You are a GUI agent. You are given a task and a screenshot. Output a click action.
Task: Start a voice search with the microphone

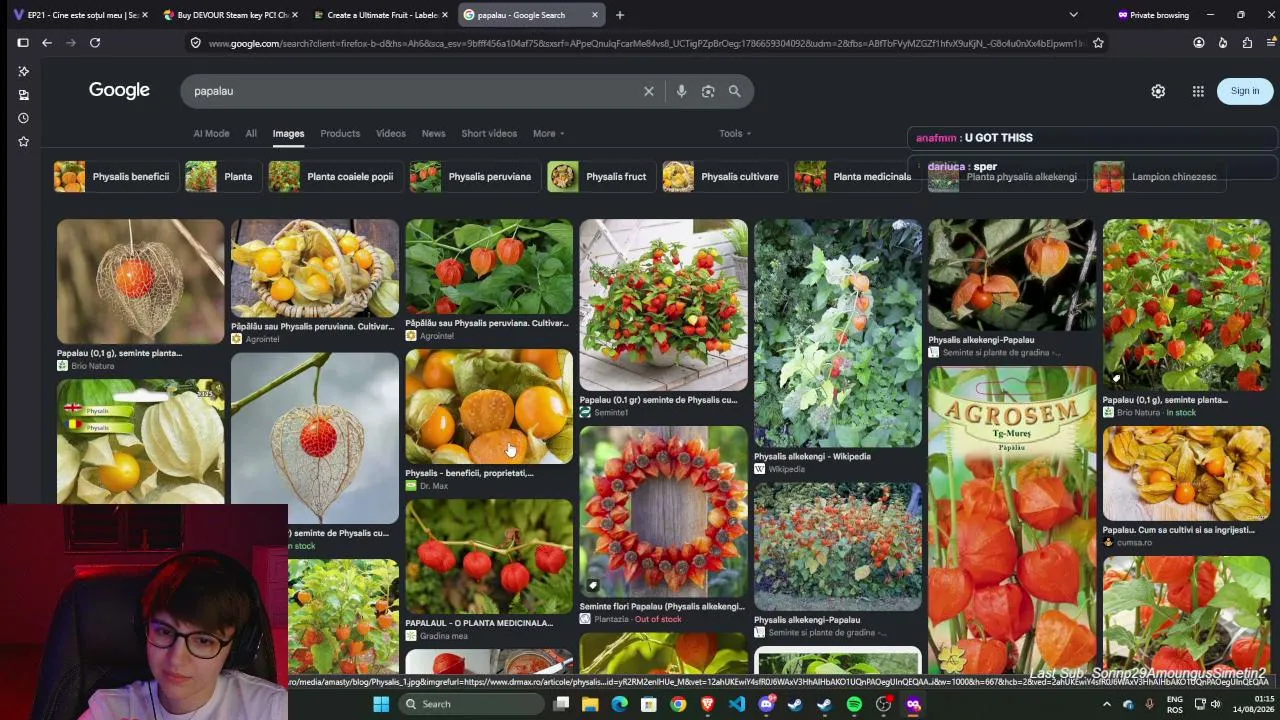click(681, 91)
